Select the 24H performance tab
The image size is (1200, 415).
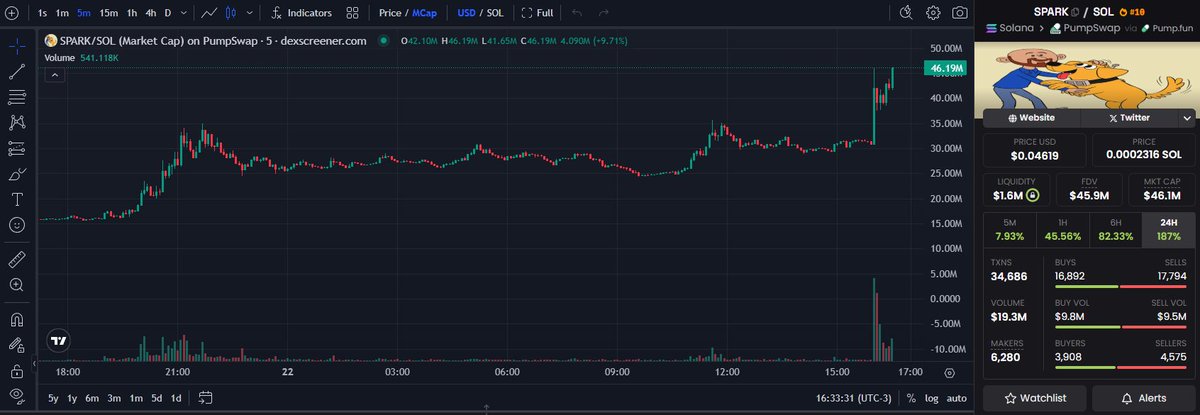[1167, 229]
